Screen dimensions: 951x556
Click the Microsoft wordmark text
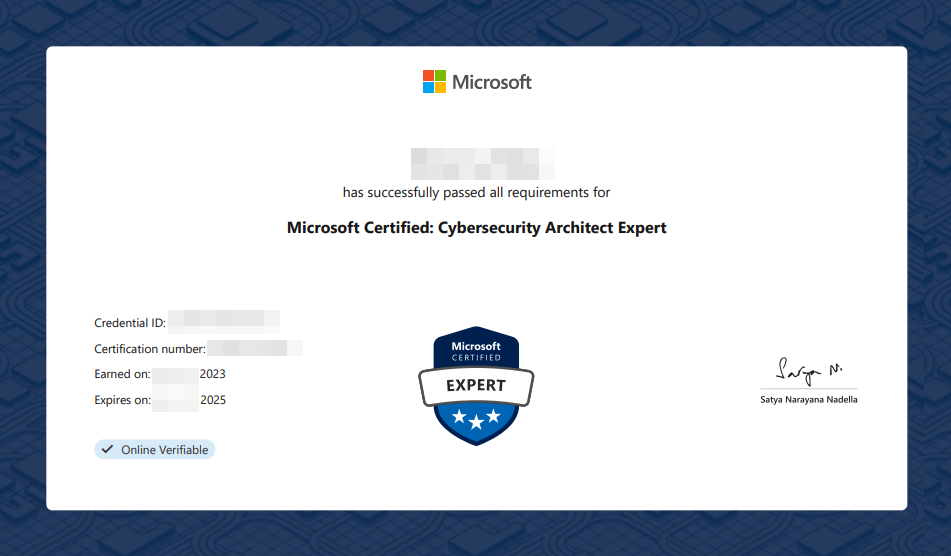(x=492, y=82)
